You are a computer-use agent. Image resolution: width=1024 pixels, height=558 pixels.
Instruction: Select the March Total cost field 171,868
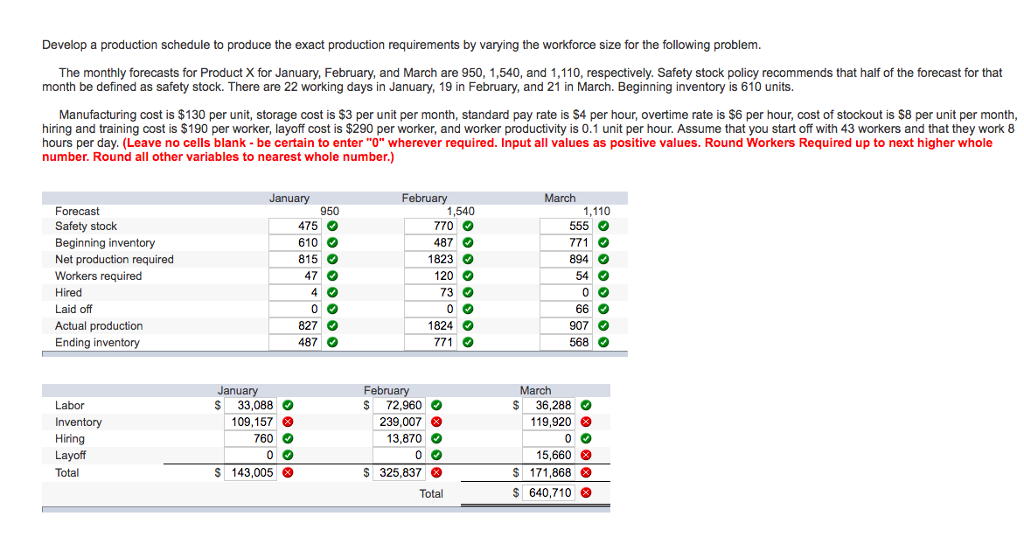(549, 472)
